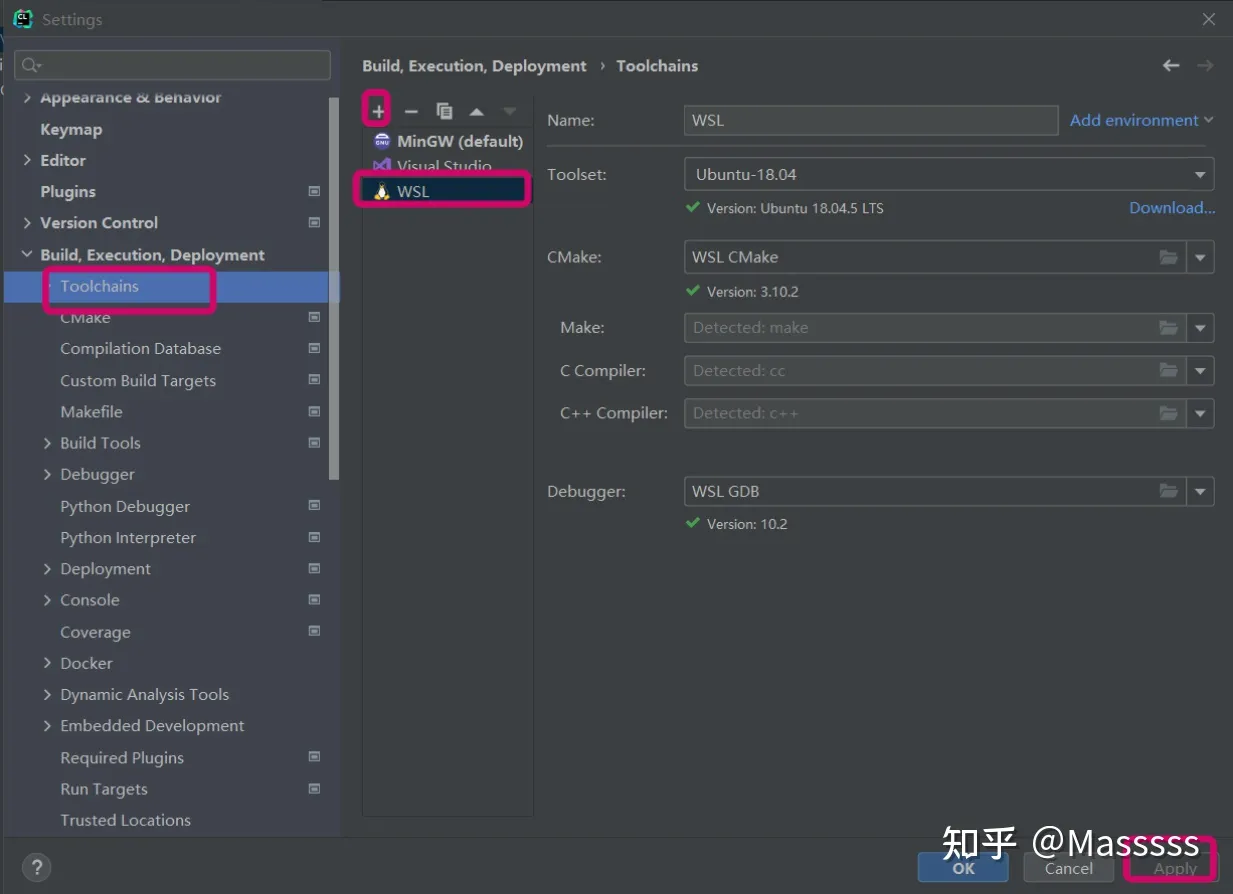Click project-level icon next to Plugins
This screenshot has width=1233, height=894.
[314, 191]
